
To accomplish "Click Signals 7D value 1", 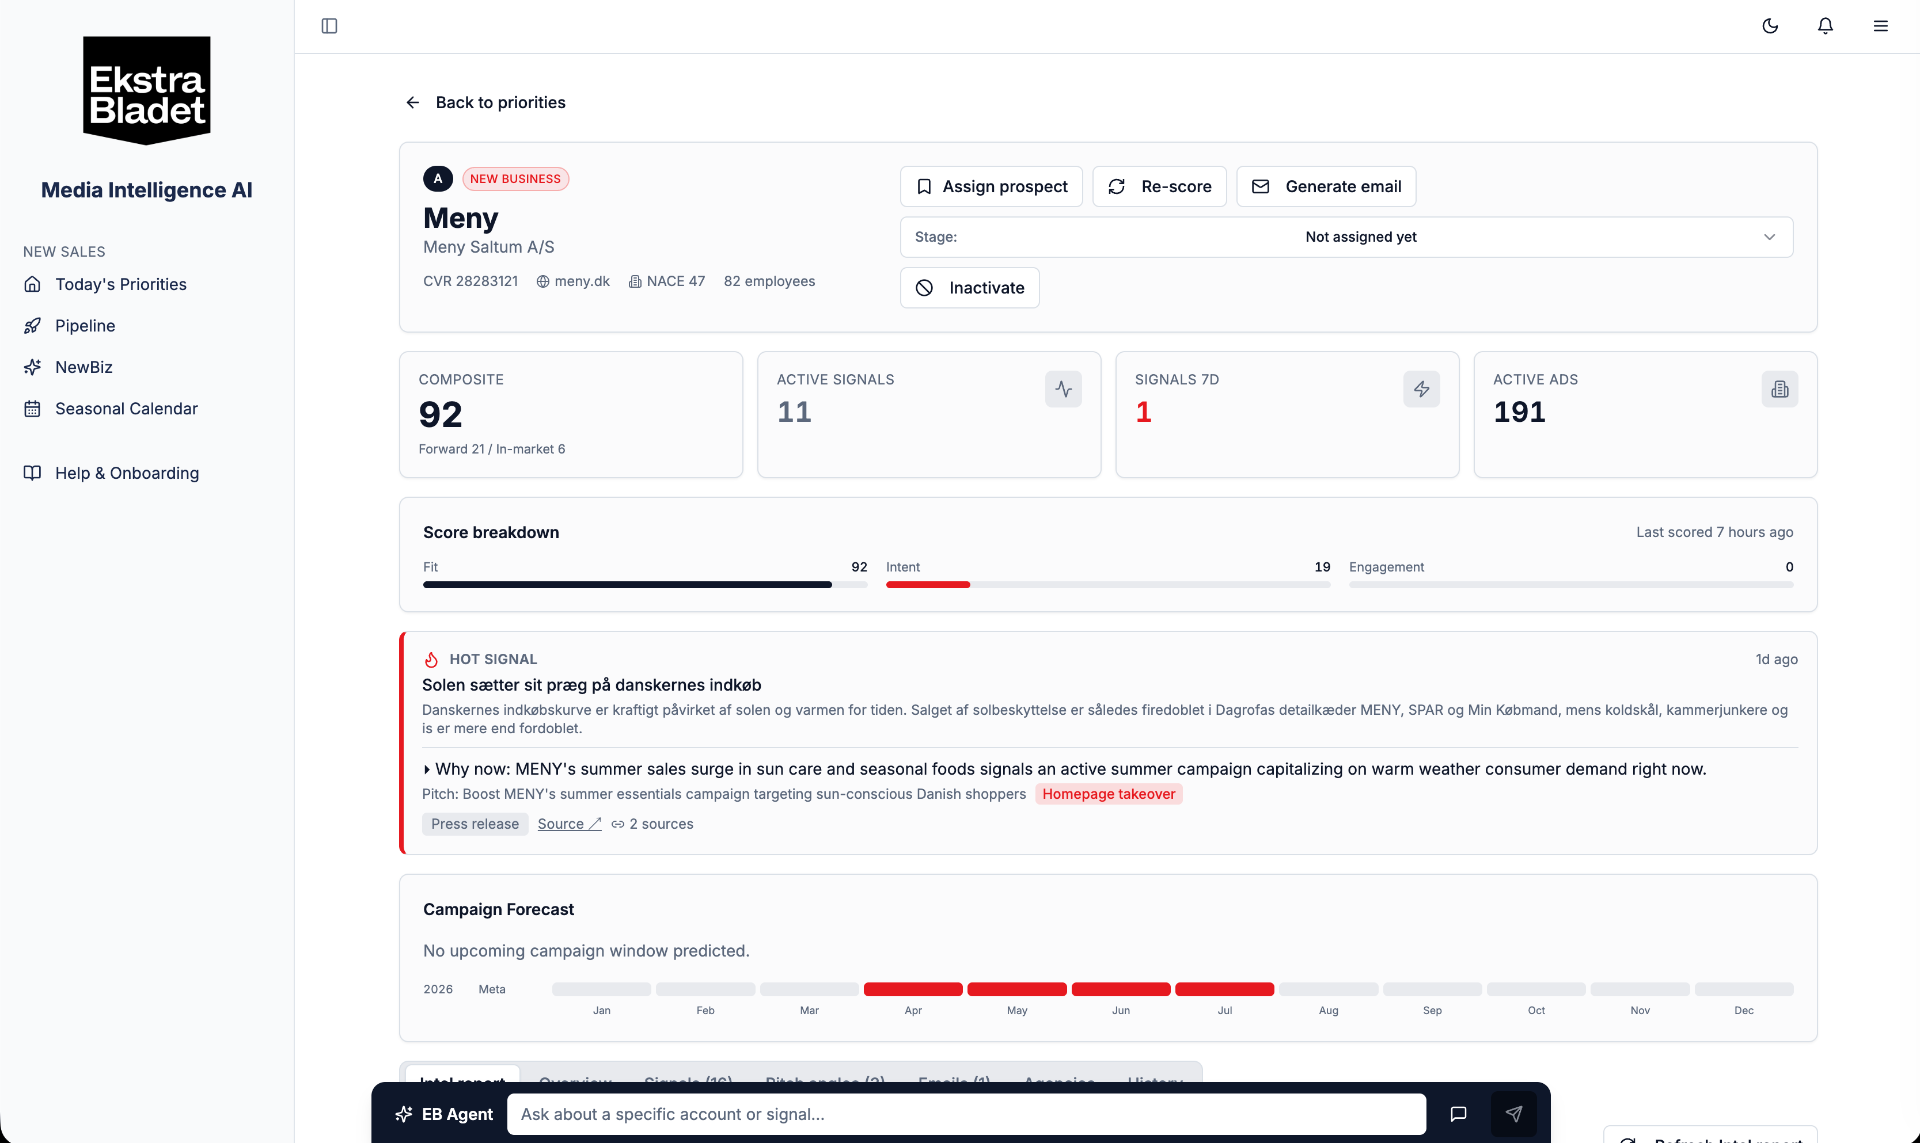I will click(x=1143, y=413).
